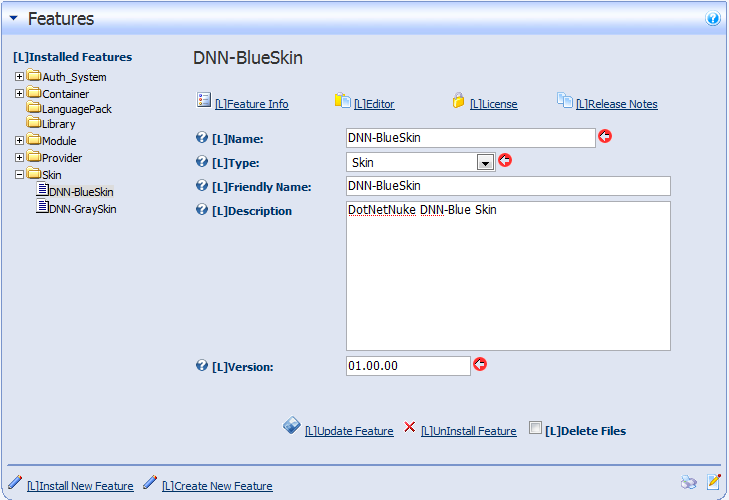729x500 pixels.
Task: Expand the Container tree node
Action: [x=19, y=93]
